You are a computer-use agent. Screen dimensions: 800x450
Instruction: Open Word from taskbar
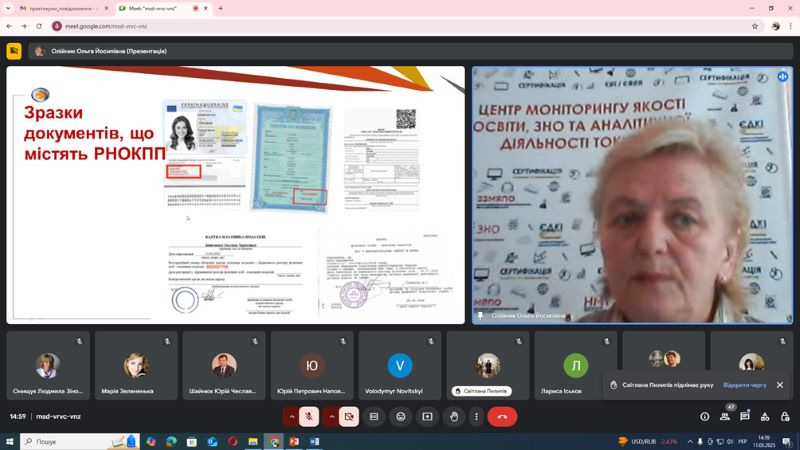tap(314, 441)
